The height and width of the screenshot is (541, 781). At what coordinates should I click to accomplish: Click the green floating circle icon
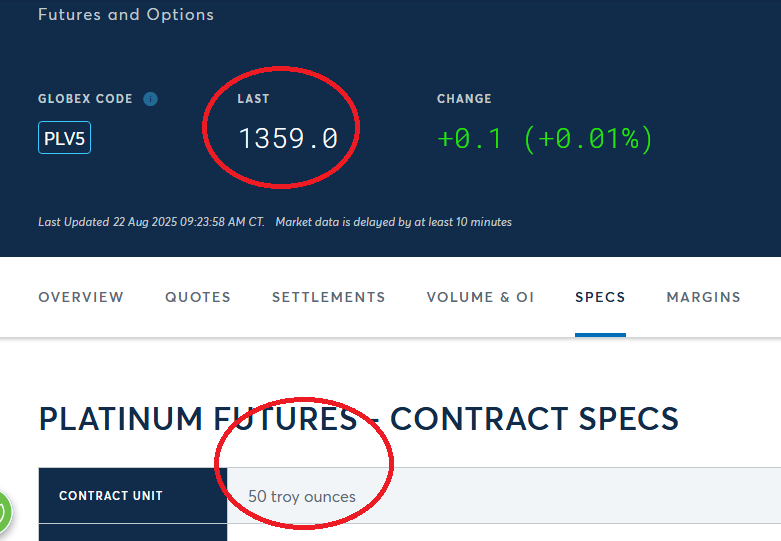click(x=3, y=513)
